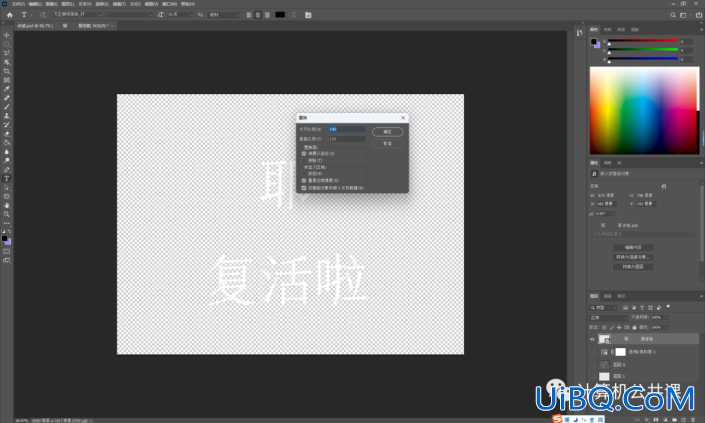This screenshot has height=423, width=705.
Task: Pick a color in the spectrum field
Action: click(644, 111)
